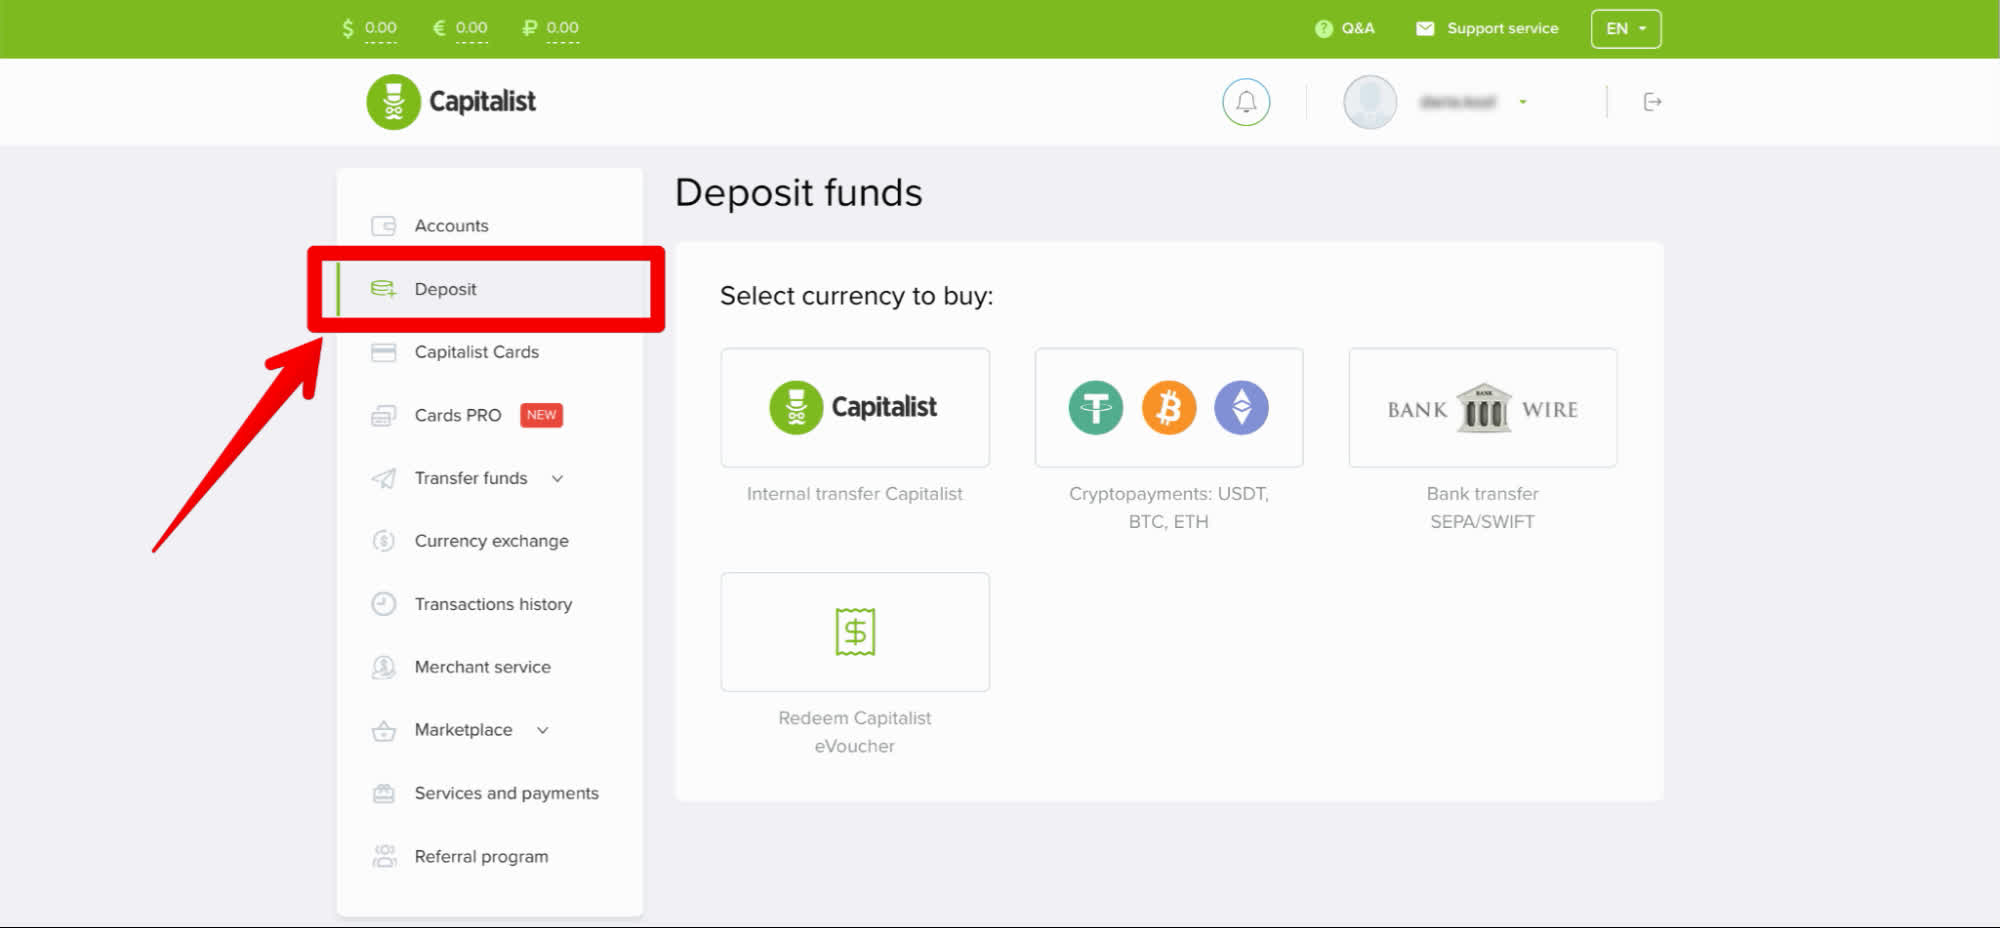This screenshot has height=928, width=2000.
Task: Click the Capitalist Cards card icon
Action: 383,352
